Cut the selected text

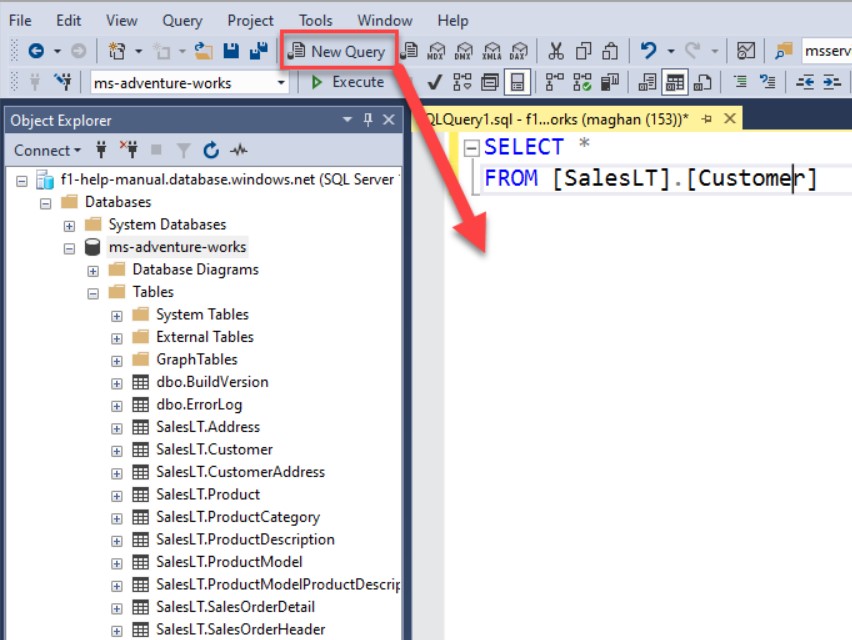[x=555, y=51]
